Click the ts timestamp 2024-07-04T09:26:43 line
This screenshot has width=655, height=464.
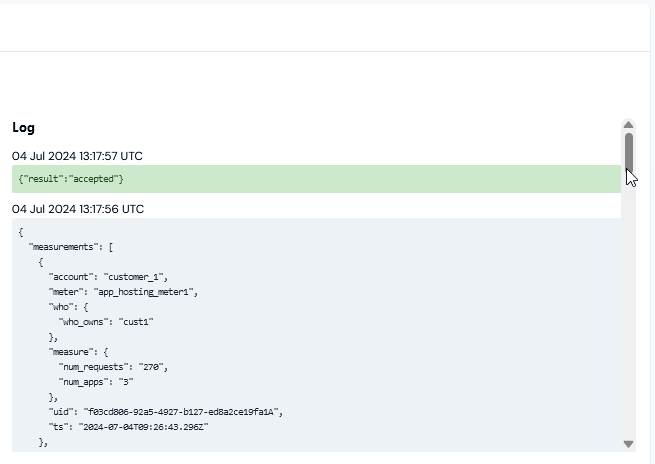point(129,427)
